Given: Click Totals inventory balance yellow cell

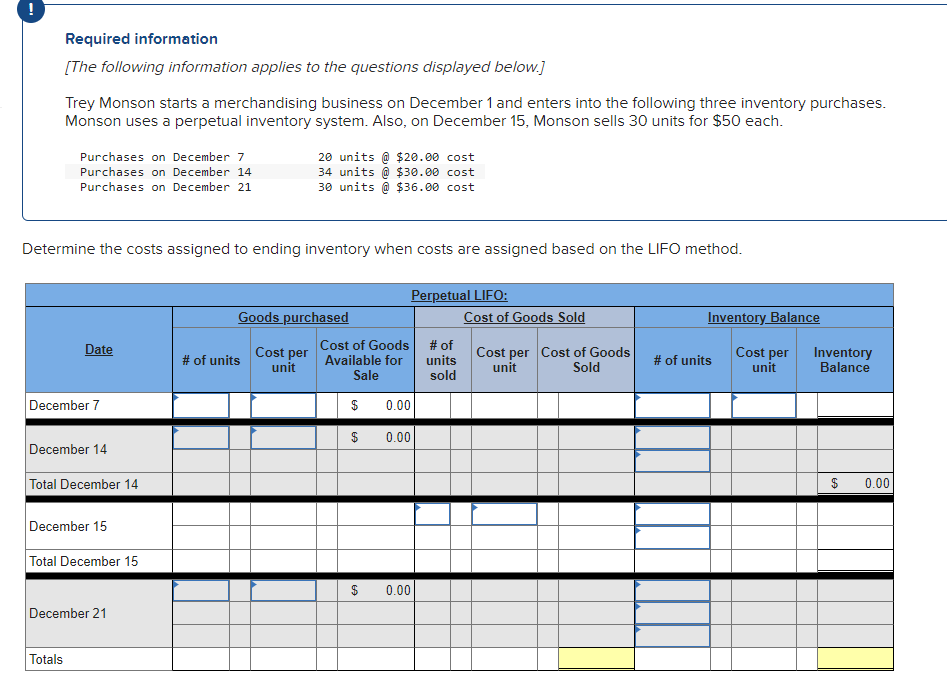Looking at the screenshot, I should (855, 658).
